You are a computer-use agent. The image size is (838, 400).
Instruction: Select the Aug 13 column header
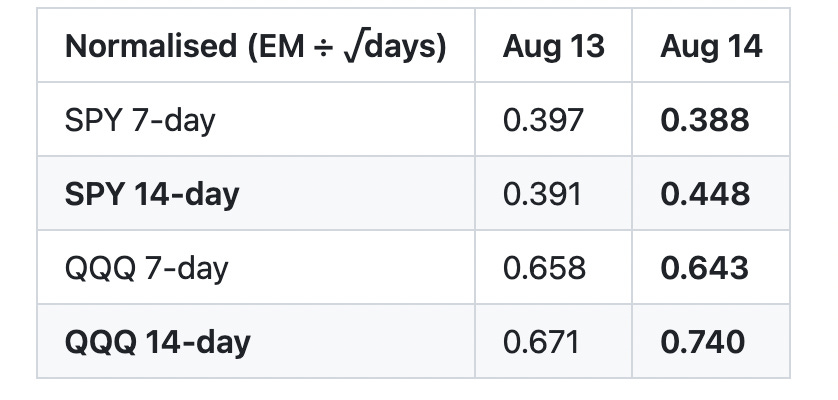pos(553,45)
